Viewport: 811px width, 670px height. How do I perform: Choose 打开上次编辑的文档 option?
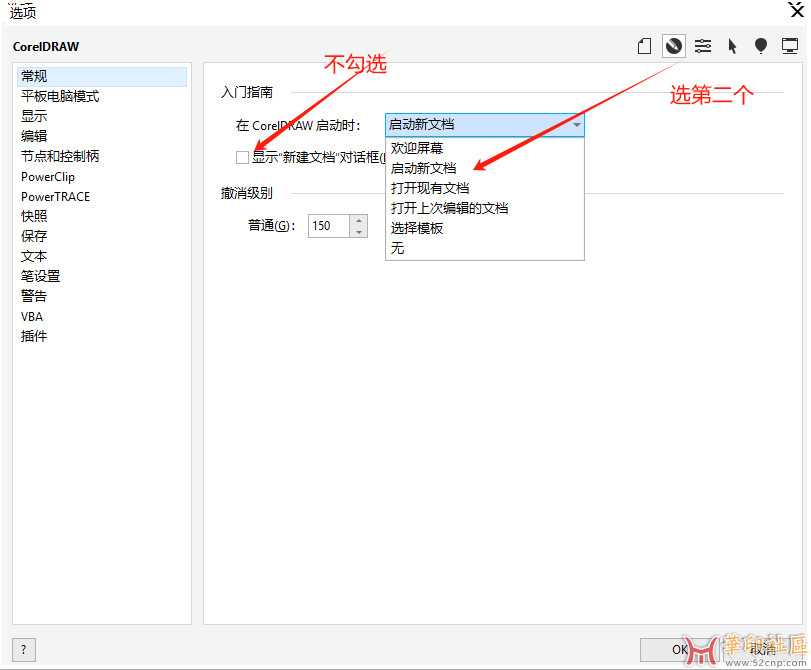pos(485,208)
